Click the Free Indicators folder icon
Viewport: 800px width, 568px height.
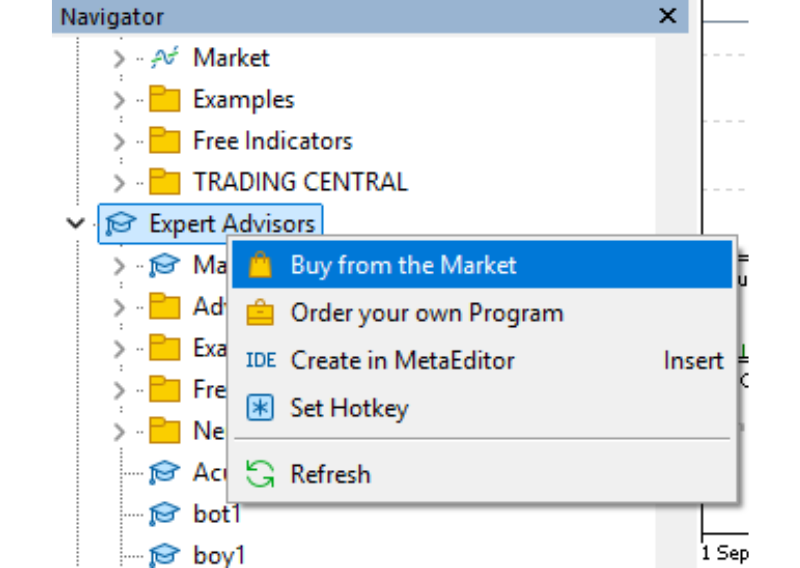165,140
